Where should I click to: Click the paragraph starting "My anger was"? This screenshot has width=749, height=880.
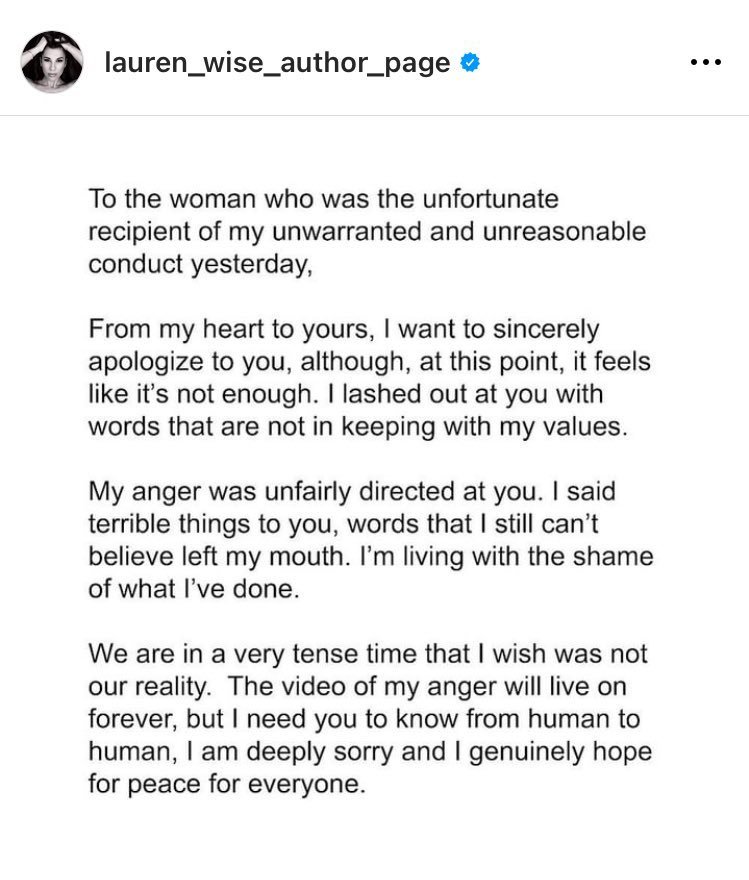point(371,540)
